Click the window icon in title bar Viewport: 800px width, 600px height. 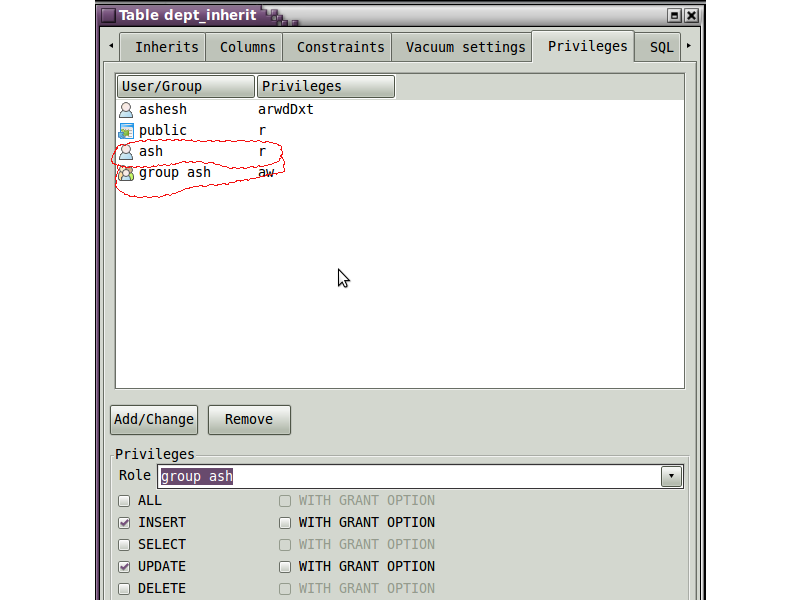pos(108,15)
